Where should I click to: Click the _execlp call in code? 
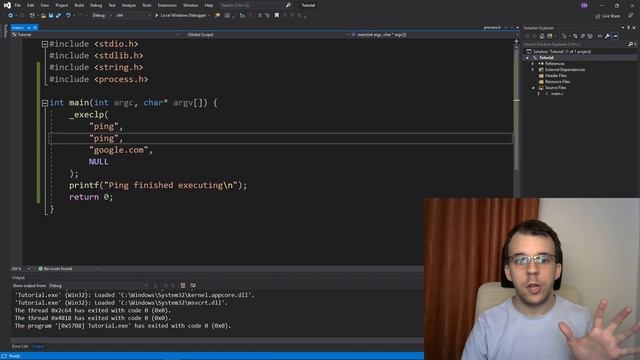tap(89, 115)
